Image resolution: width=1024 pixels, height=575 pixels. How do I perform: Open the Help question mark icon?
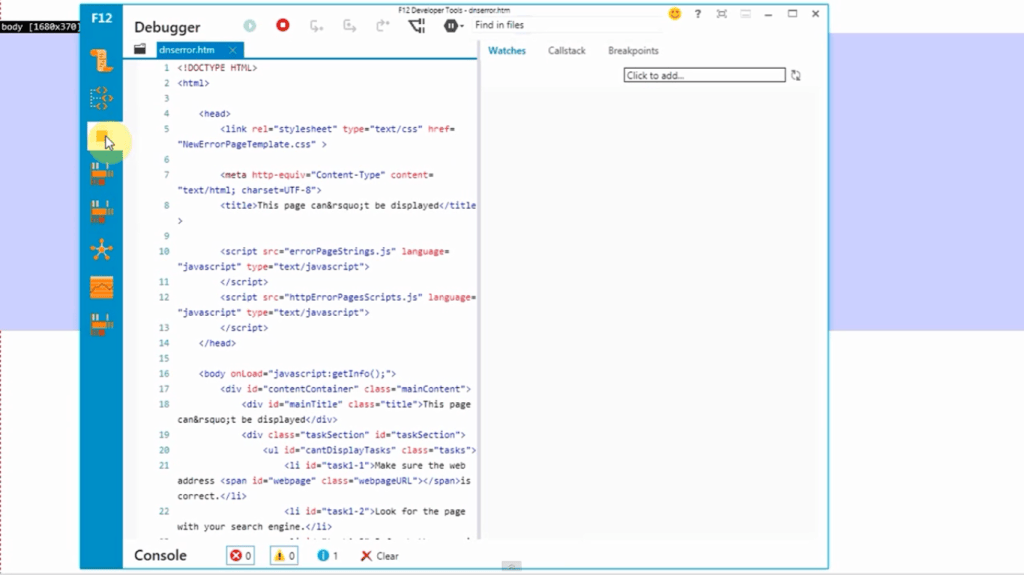click(697, 14)
